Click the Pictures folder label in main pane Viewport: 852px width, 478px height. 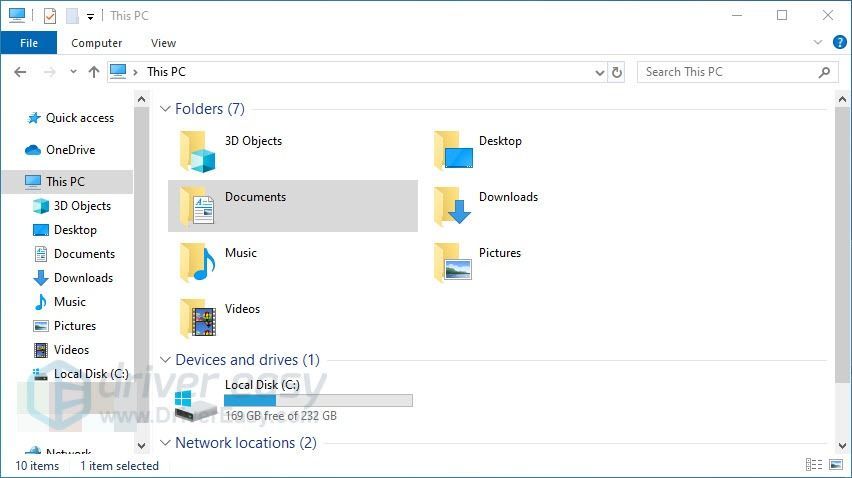click(x=499, y=253)
